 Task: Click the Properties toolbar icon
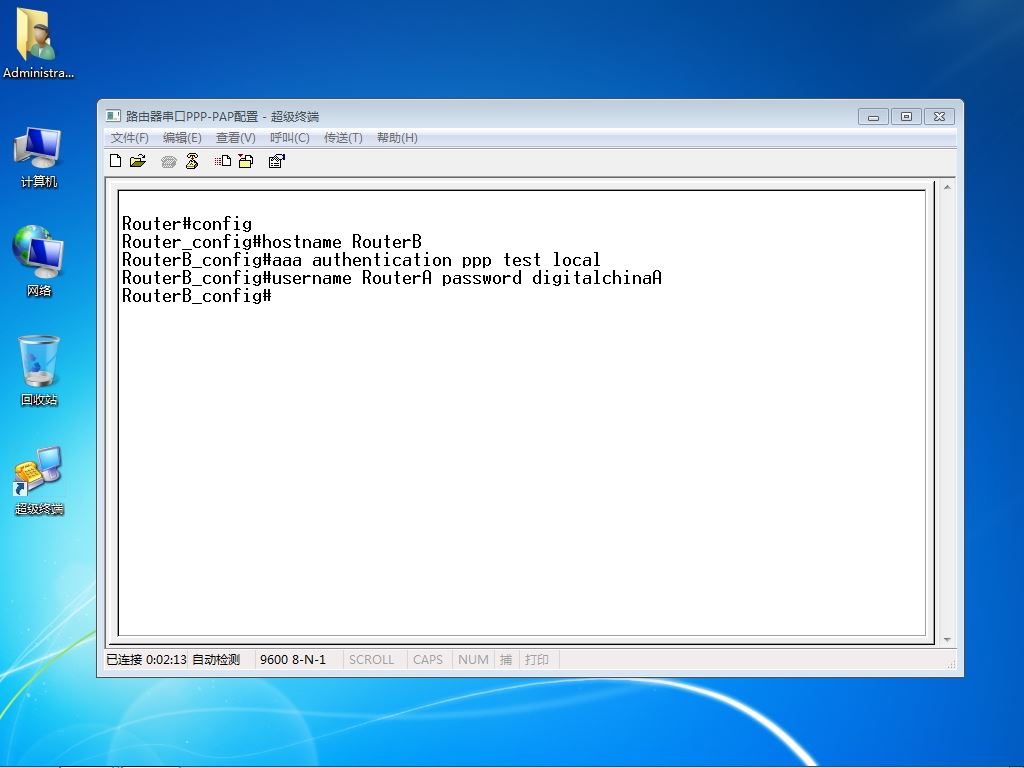[276, 161]
